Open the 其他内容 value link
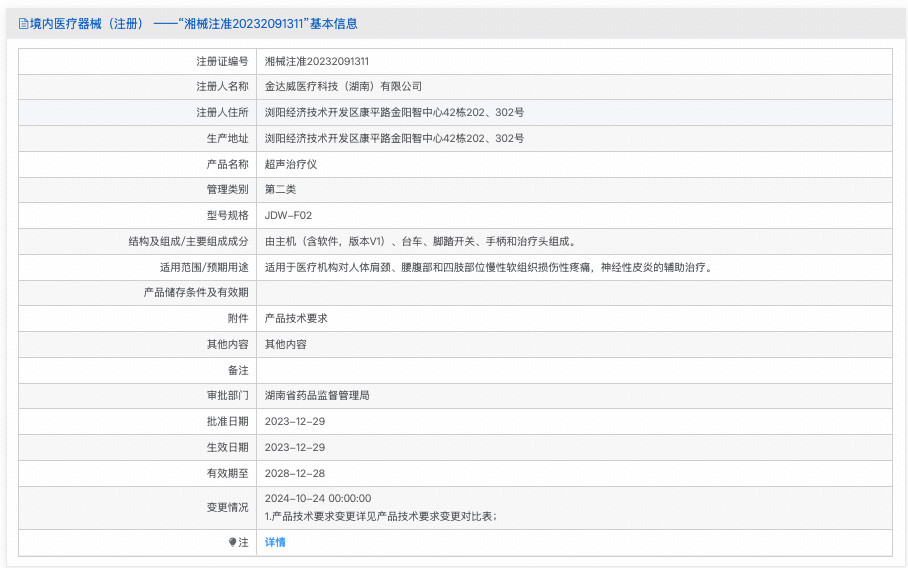Viewport: 908px width, 568px height. tap(285, 344)
